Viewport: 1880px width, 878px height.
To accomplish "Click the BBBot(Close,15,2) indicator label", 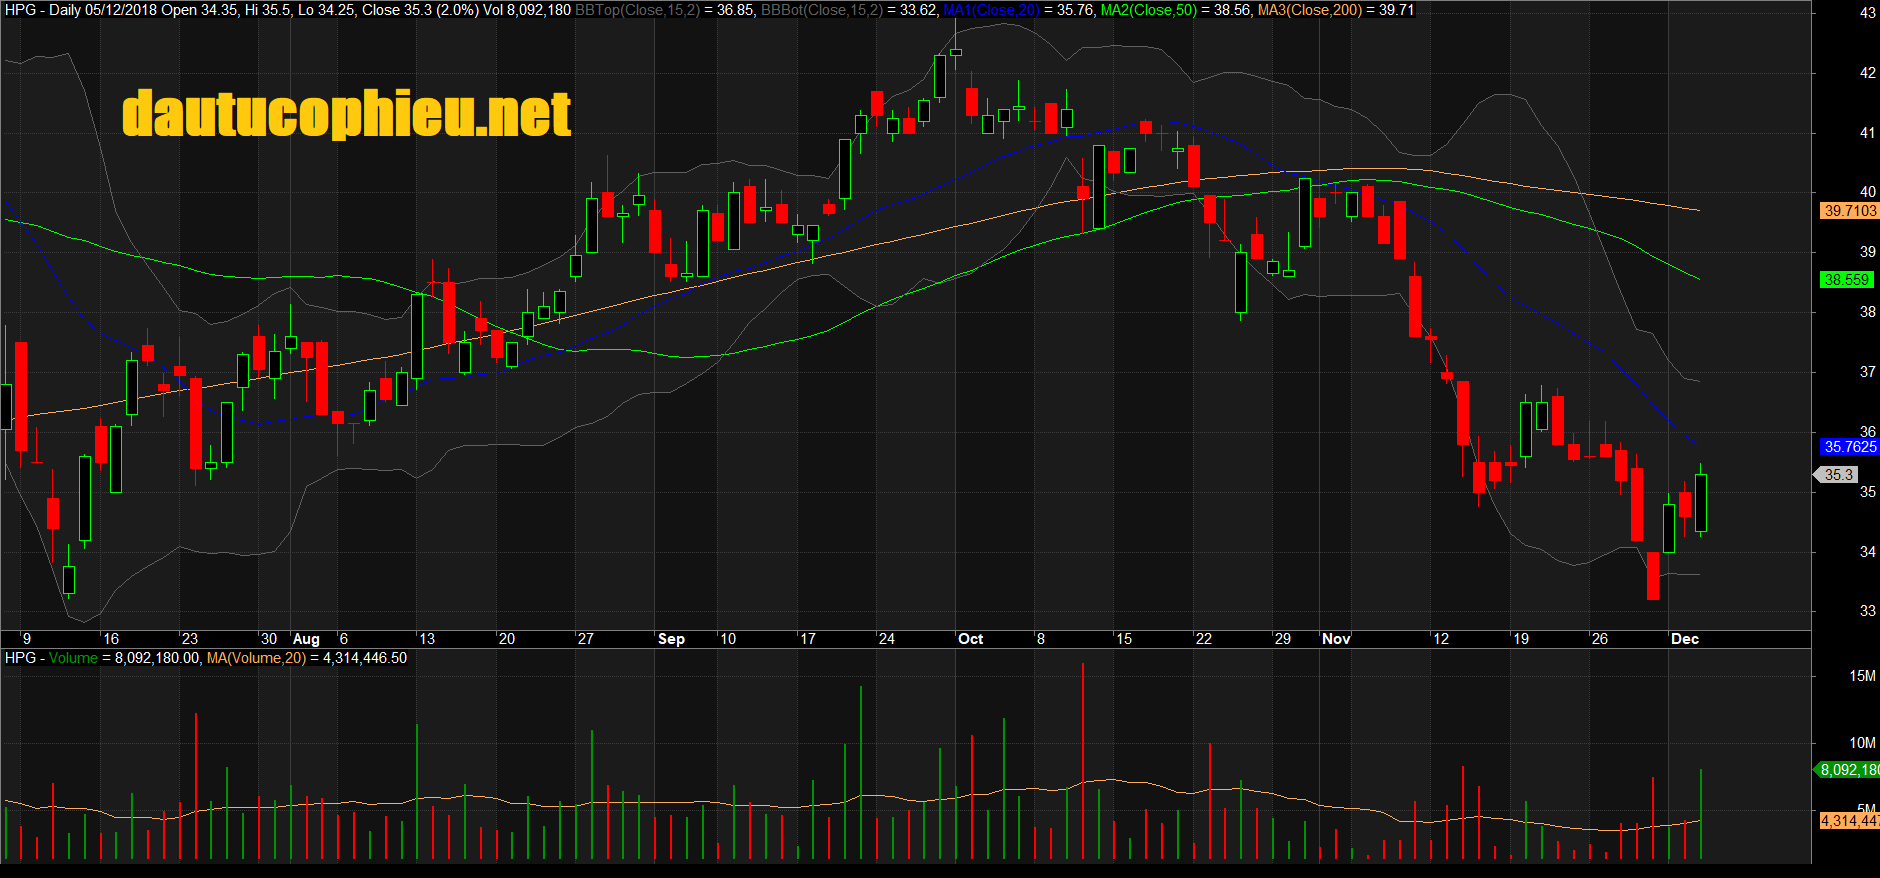I will 821,10.
